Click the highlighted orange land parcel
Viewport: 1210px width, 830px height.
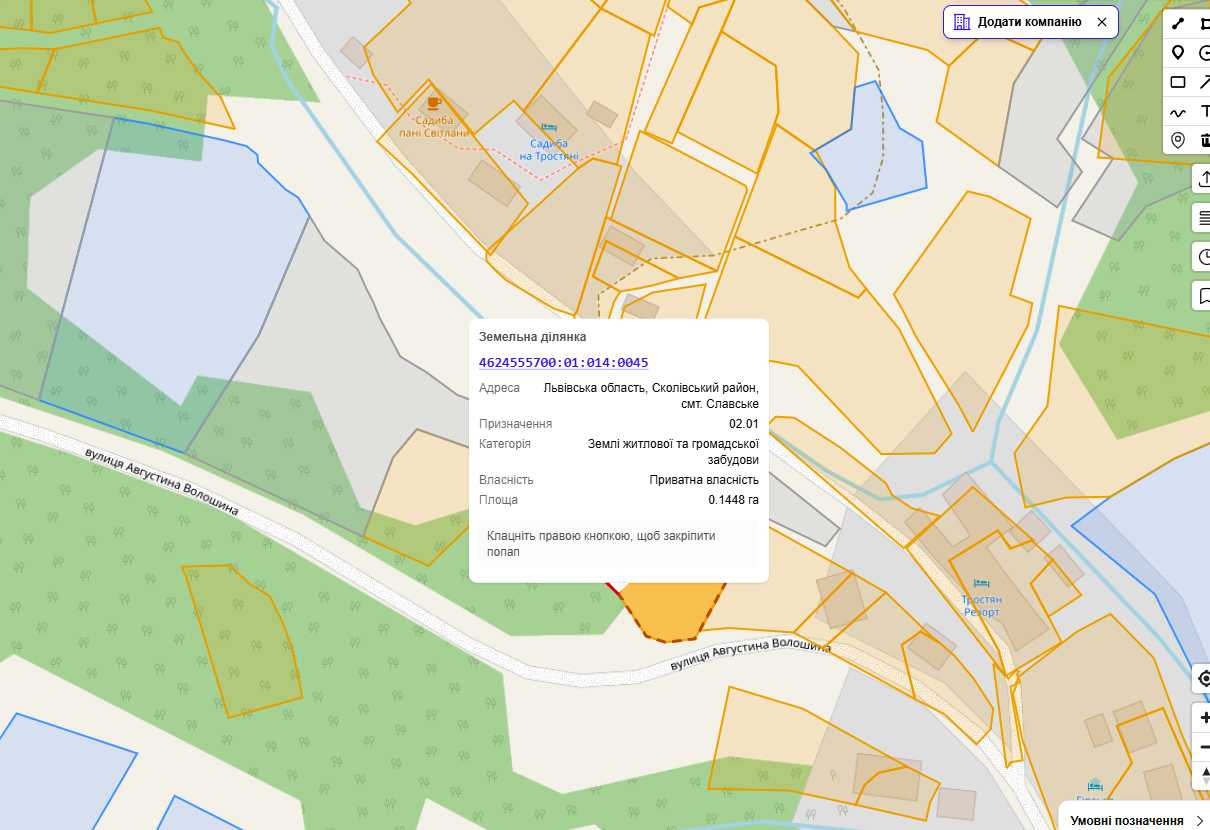[x=672, y=612]
